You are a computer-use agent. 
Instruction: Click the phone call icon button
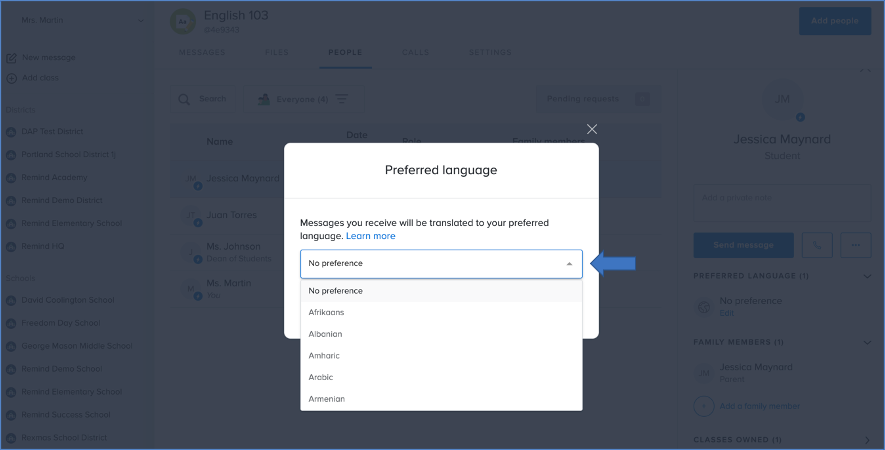817,245
